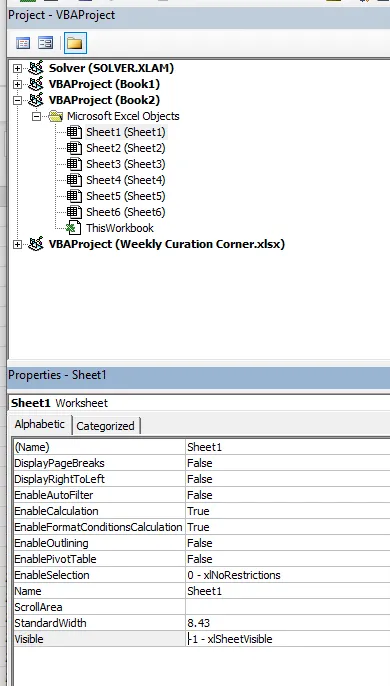This screenshot has width=390, height=686.
Task: Select the EnableCalculation property name
Action: 99,511
